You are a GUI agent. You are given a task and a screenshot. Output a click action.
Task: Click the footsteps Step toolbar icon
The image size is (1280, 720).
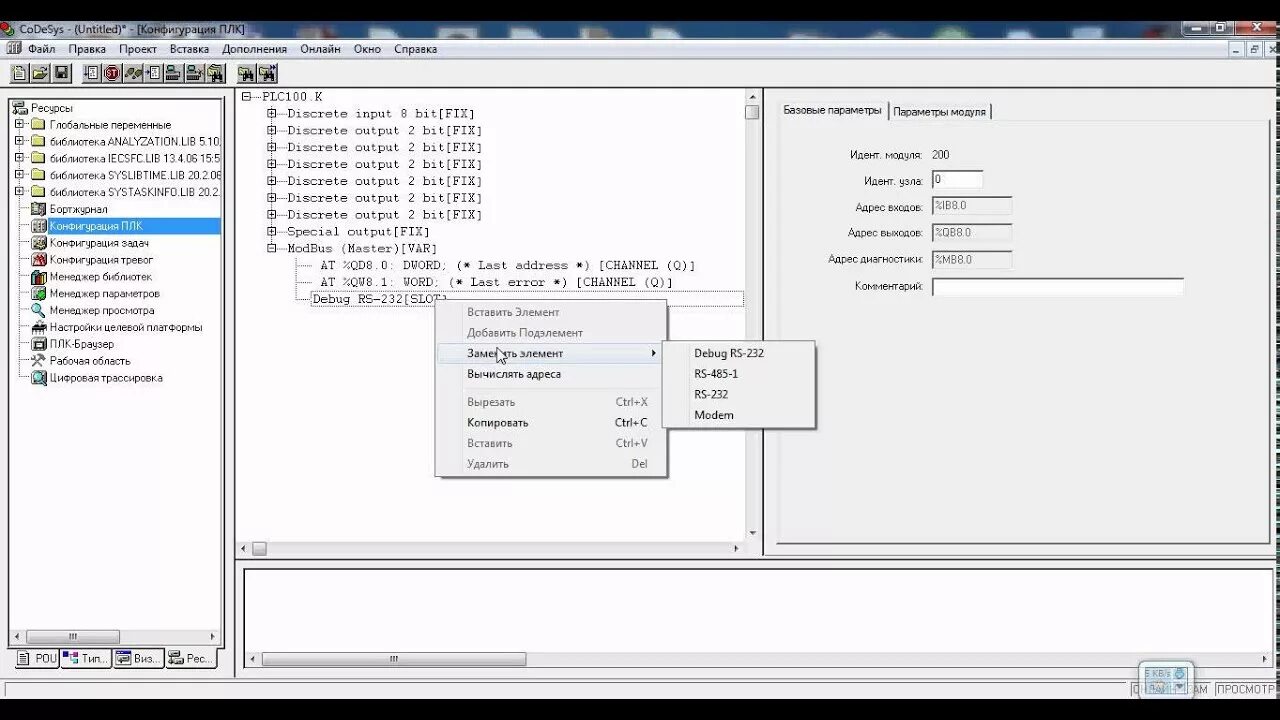click(133, 73)
